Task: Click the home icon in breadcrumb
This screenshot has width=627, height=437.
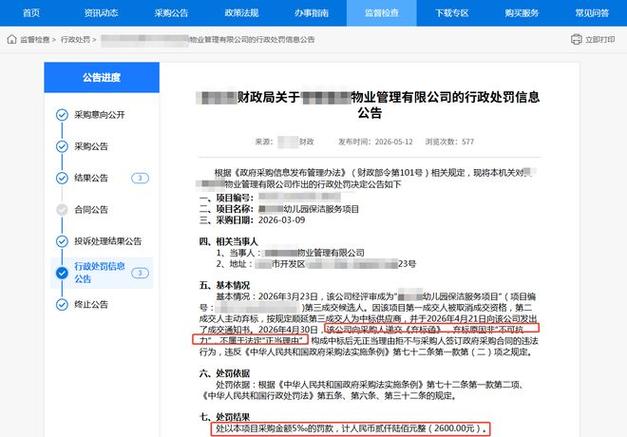Action: point(12,39)
